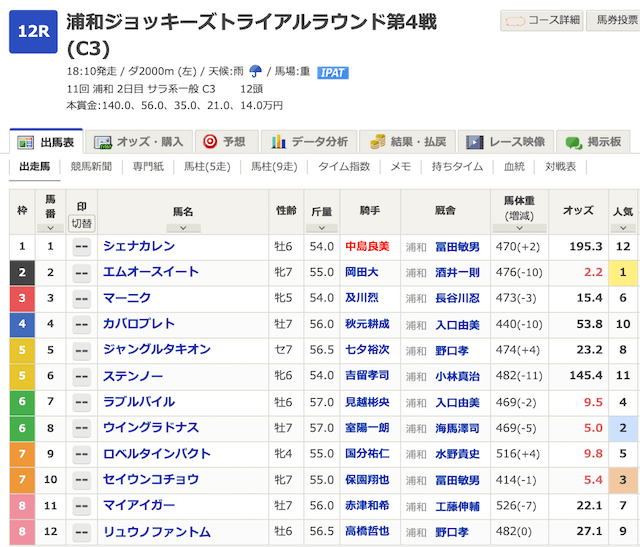Sort by 斤量 column arrow
This screenshot has width=640, height=547.
[x=322, y=228]
